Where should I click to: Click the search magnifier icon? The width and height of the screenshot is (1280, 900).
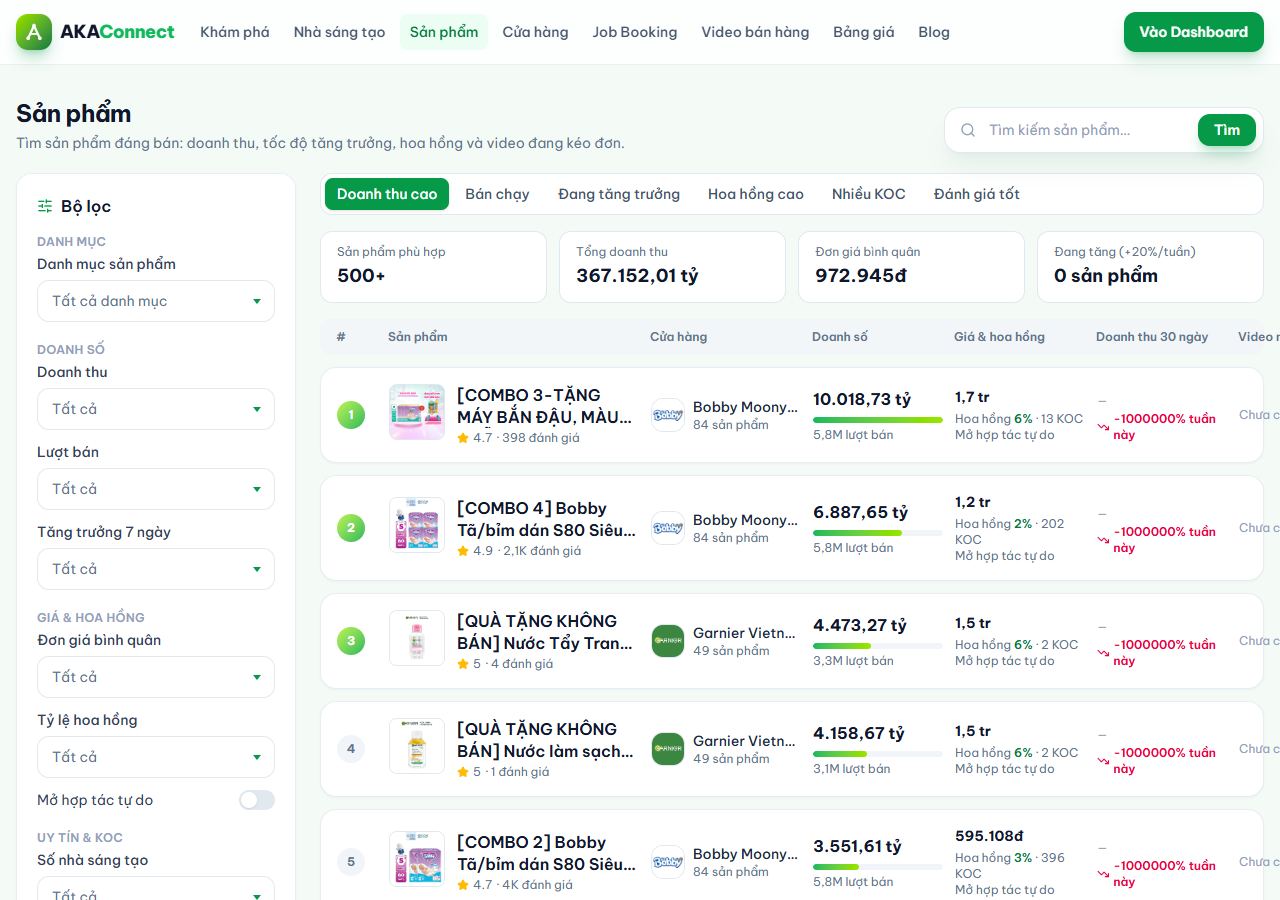(x=968, y=130)
